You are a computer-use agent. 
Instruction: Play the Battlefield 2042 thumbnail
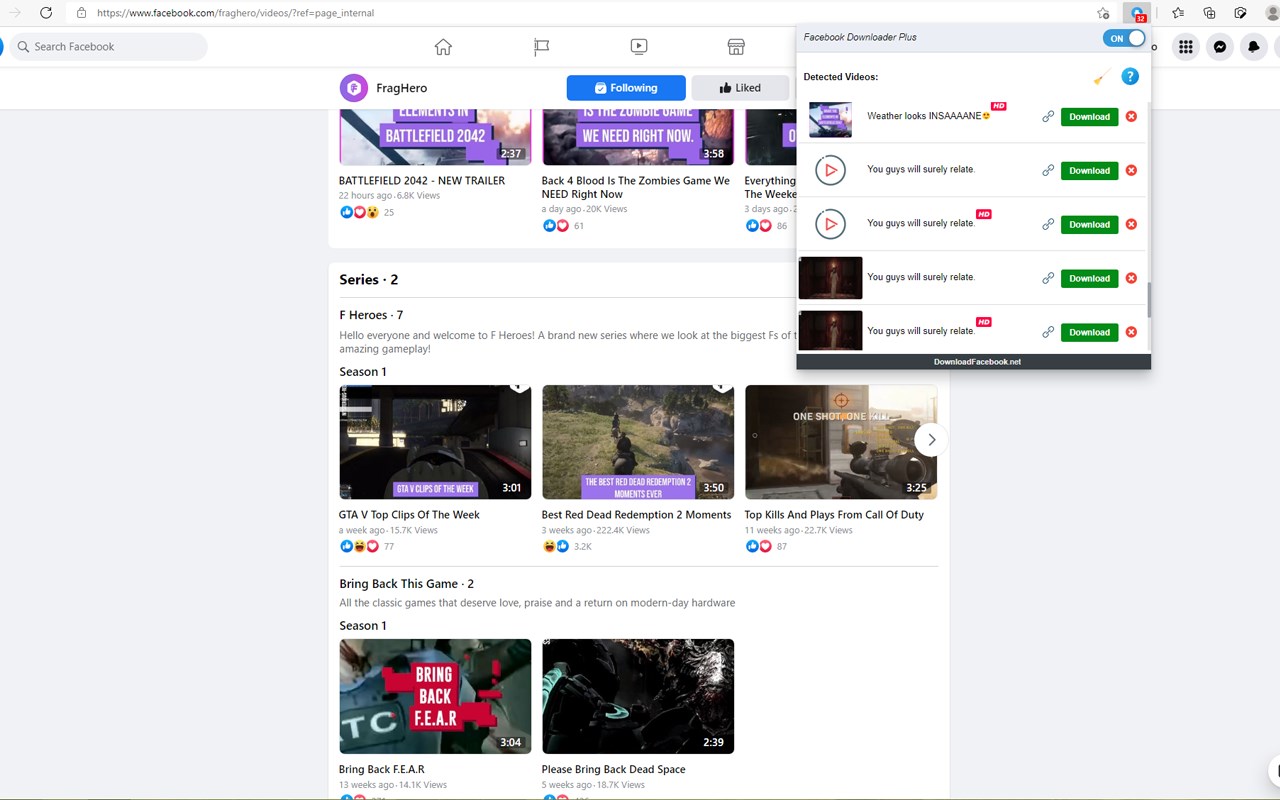click(x=435, y=138)
